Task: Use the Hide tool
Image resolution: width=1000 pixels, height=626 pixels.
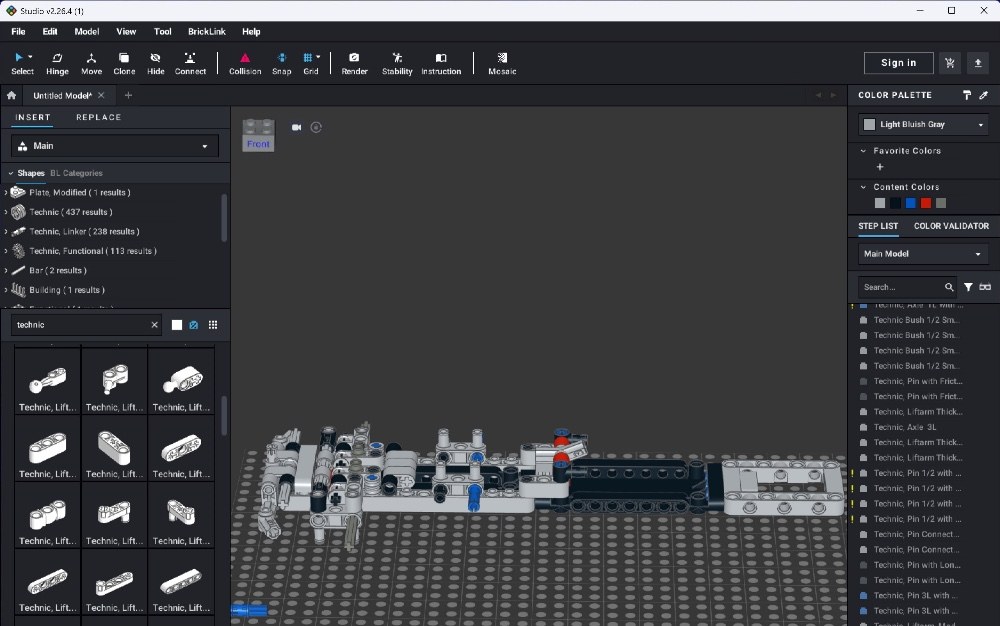Action: [x=156, y=64]
